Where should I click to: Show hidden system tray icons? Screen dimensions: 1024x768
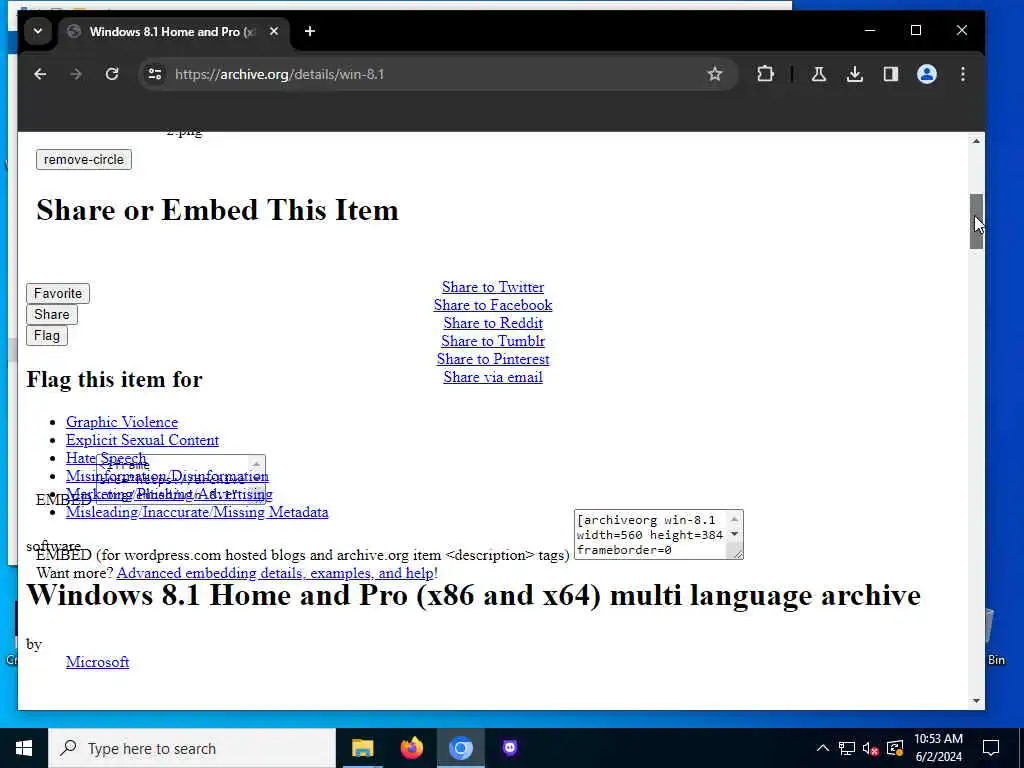(x=823, y=748)
